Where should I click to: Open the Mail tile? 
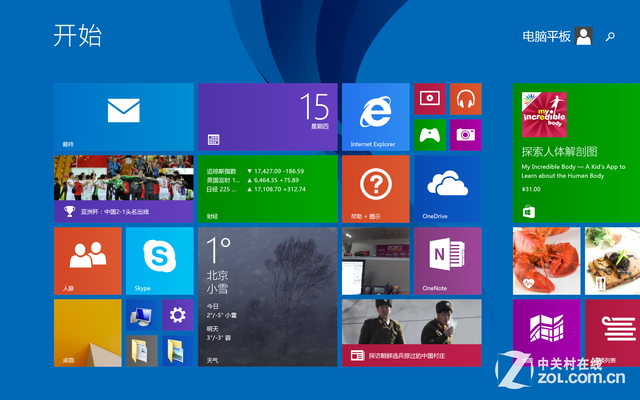[x=123, y=117]
